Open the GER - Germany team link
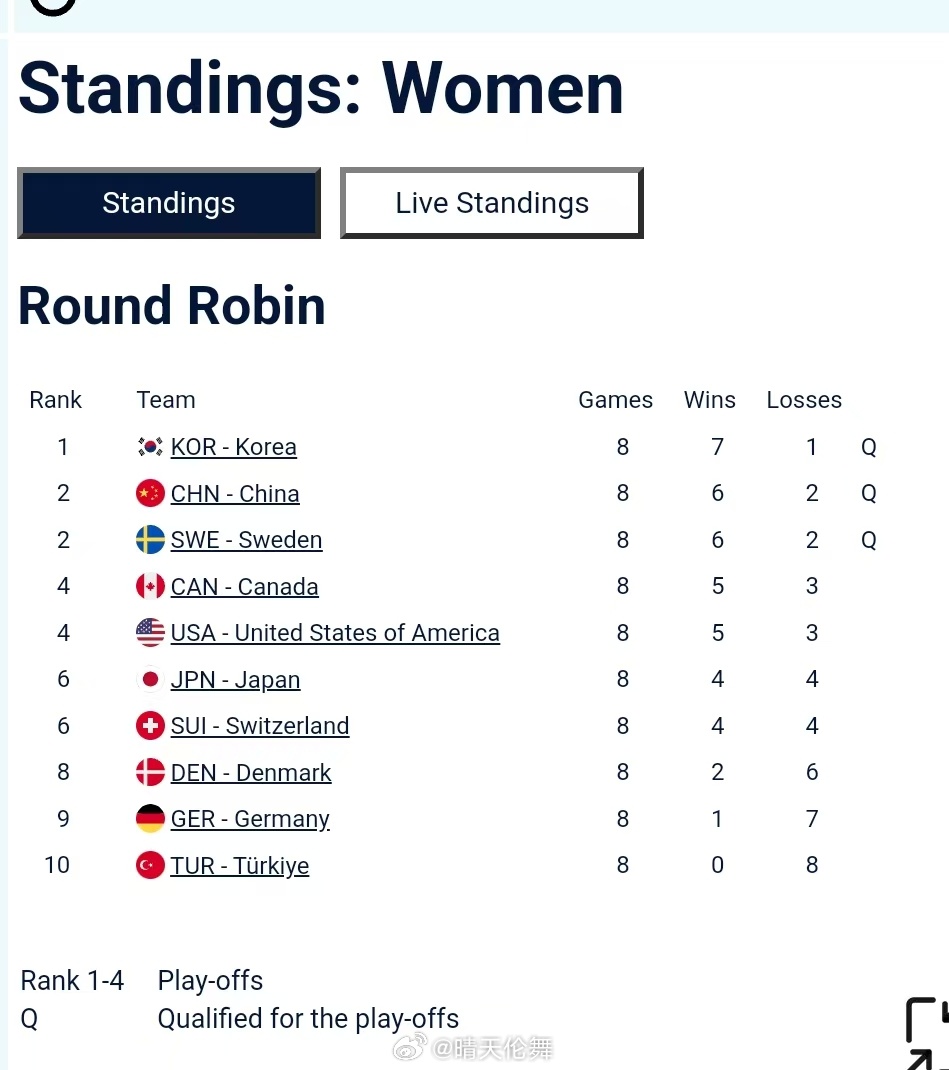The height and width of the screenshot is (1070, 949). [x=250, y=820]
